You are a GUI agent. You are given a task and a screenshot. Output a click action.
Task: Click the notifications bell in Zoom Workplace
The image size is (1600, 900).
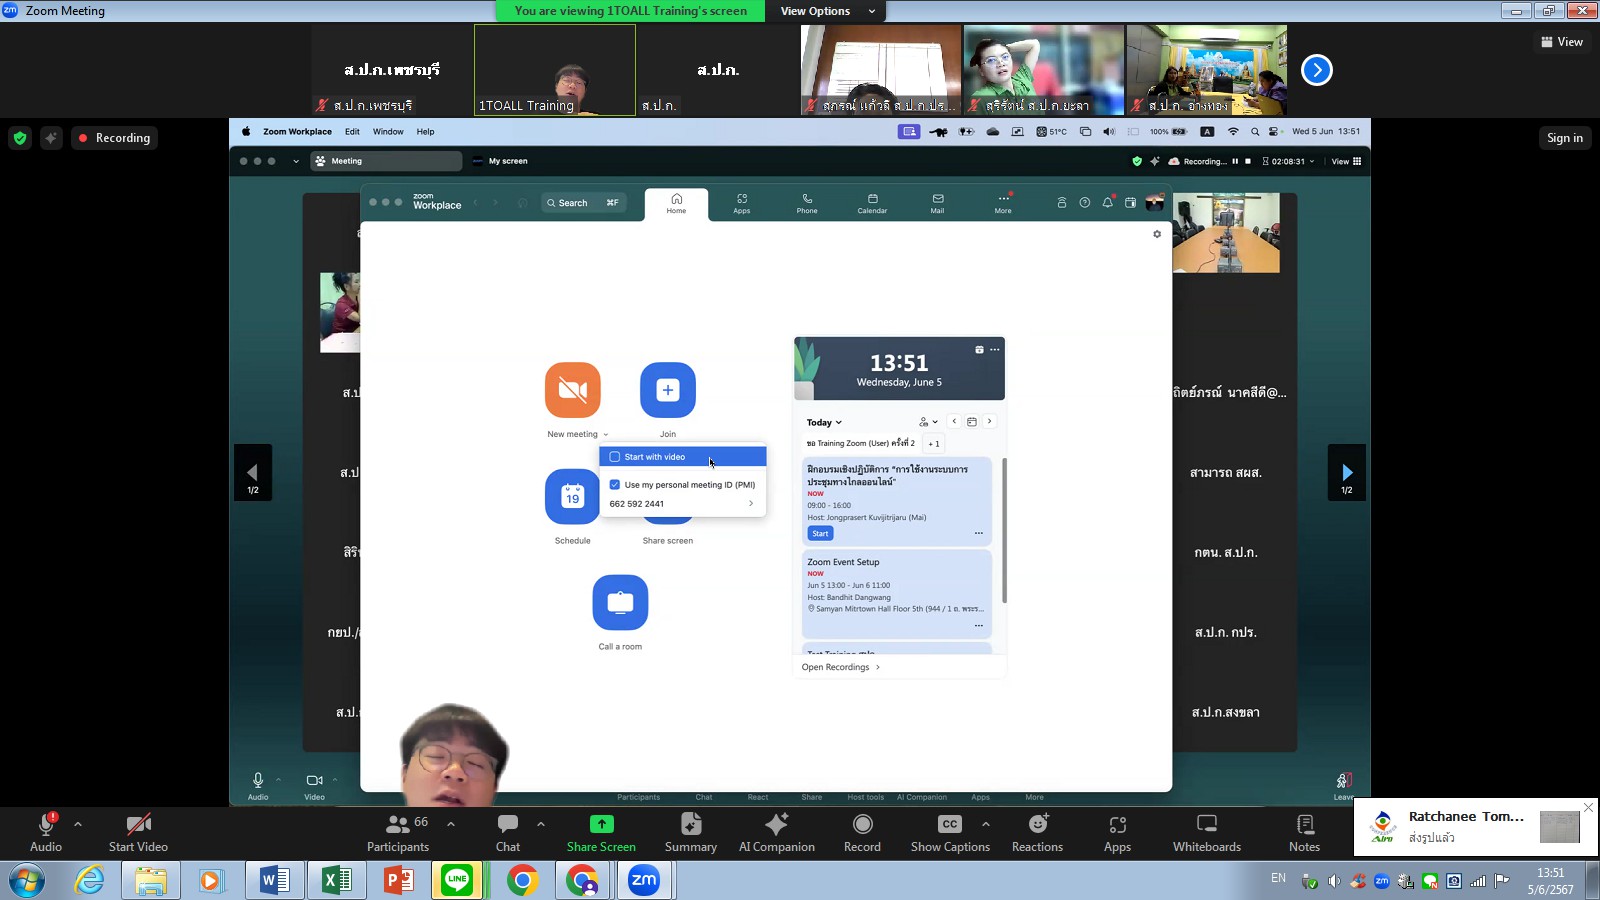click(1108, 202)
